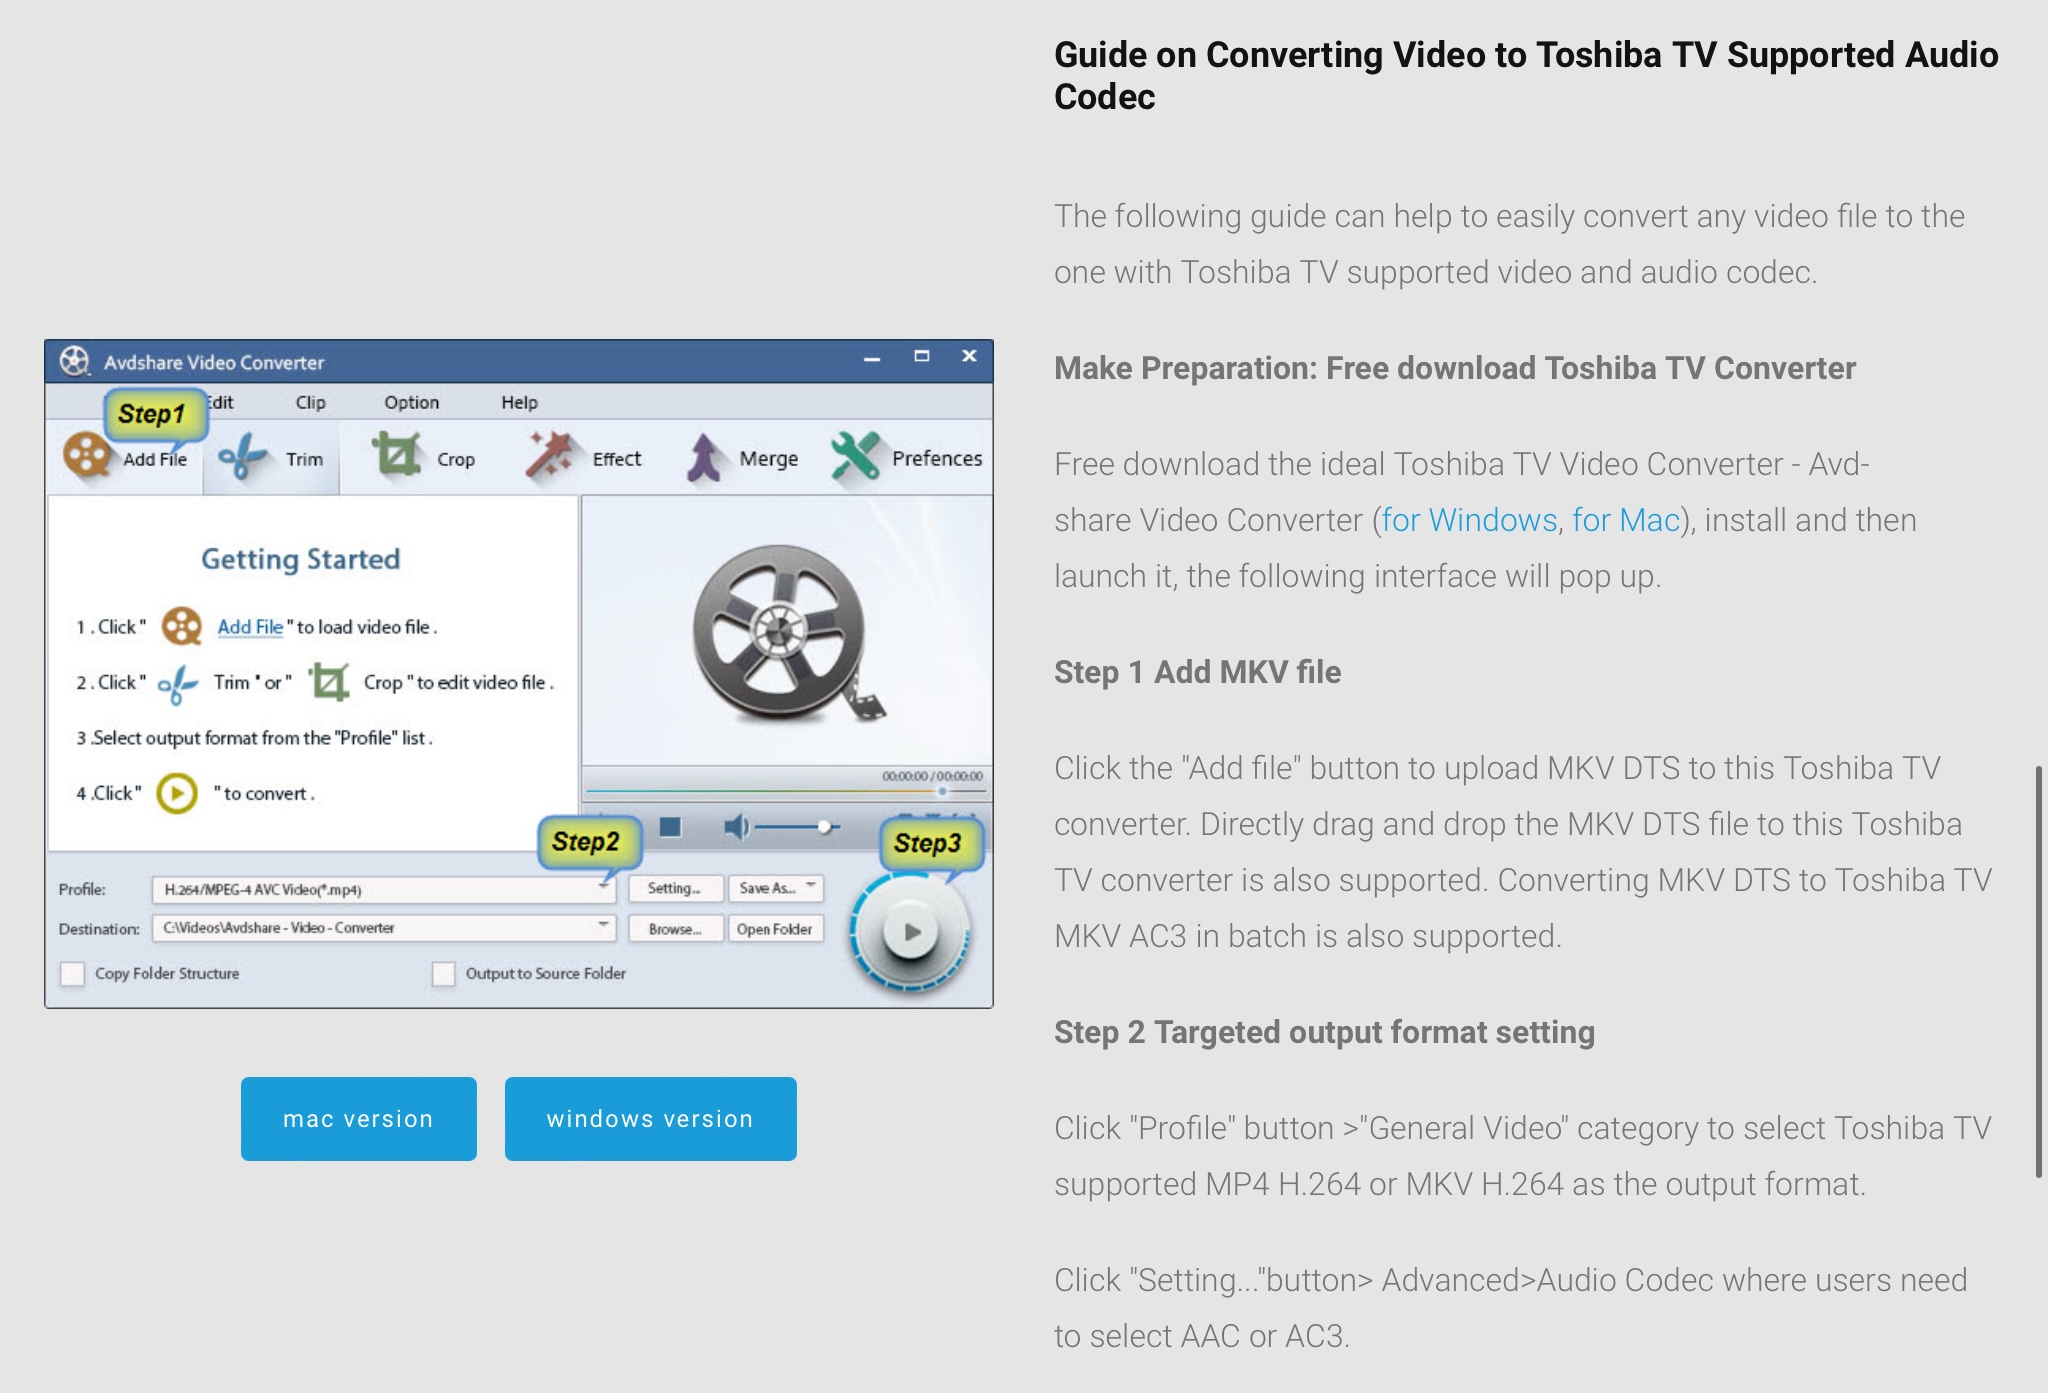Viewport: 2048px width, 1393px height.
Task: Follow the 'for Mac' download link
Action: point(1625,520)
